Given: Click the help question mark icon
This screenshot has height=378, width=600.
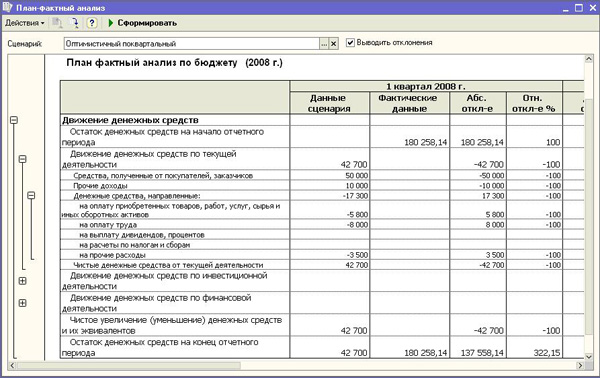Looking at the screenshot, I should [x=91, y=23].
